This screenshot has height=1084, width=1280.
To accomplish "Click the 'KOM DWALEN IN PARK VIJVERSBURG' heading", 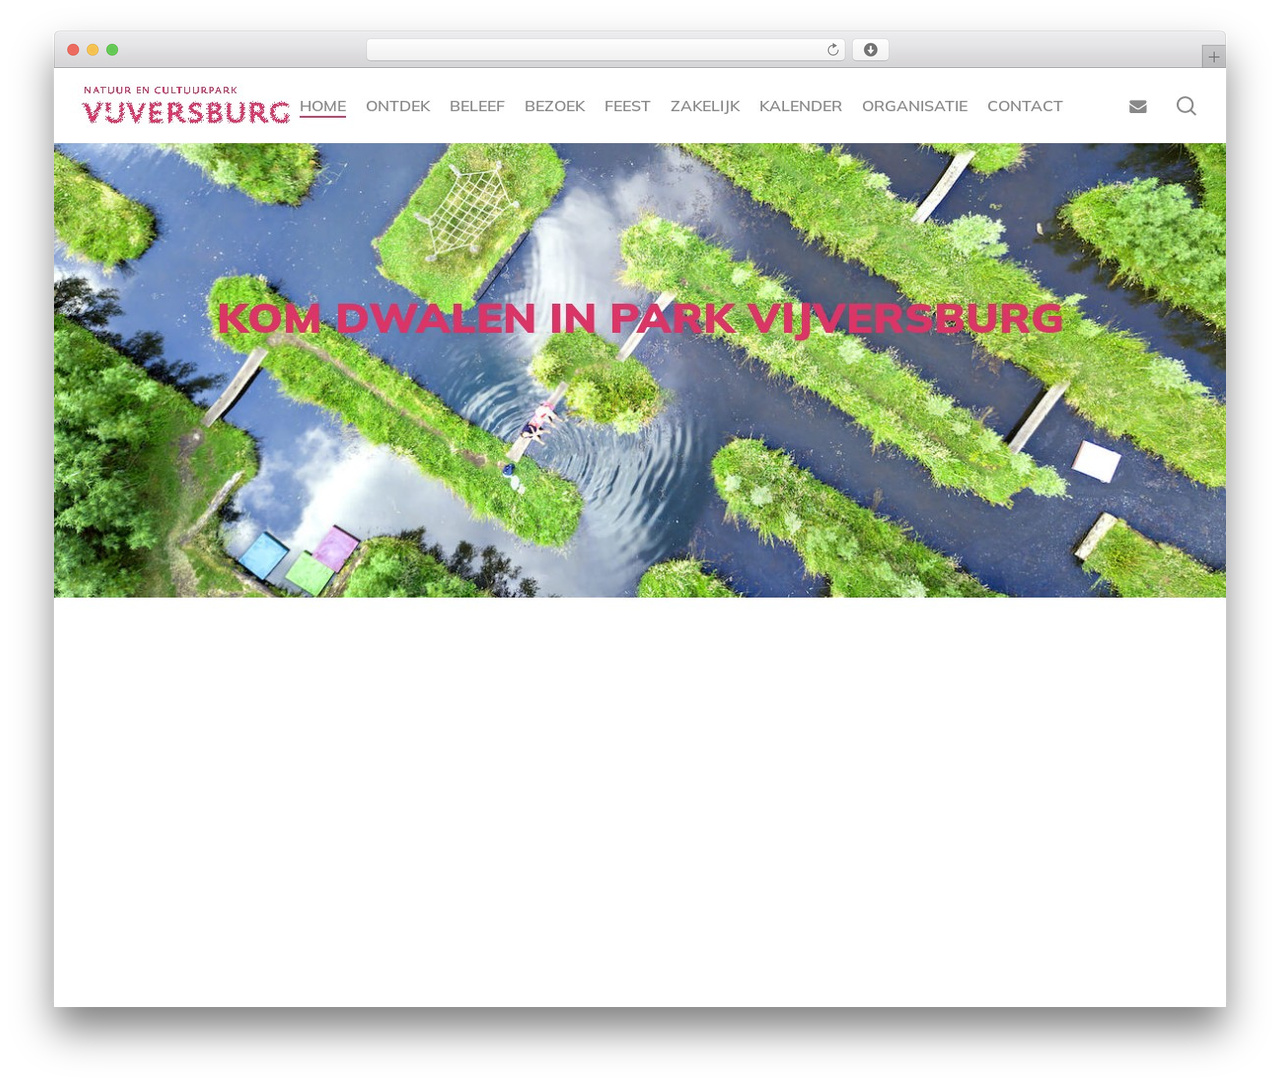I will [x=640, y=318].
